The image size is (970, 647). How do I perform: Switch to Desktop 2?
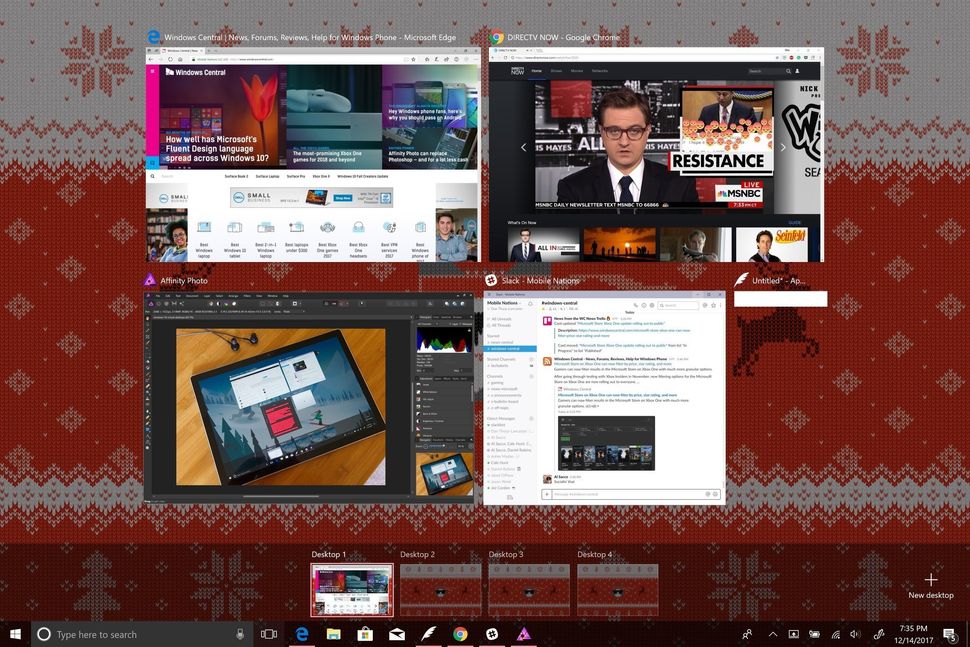coord(441,589)
